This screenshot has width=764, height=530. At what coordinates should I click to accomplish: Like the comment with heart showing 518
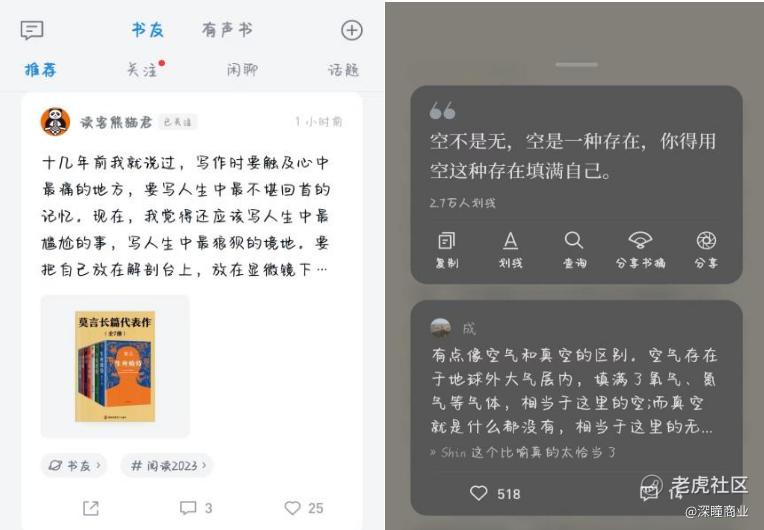coord(478,493)
